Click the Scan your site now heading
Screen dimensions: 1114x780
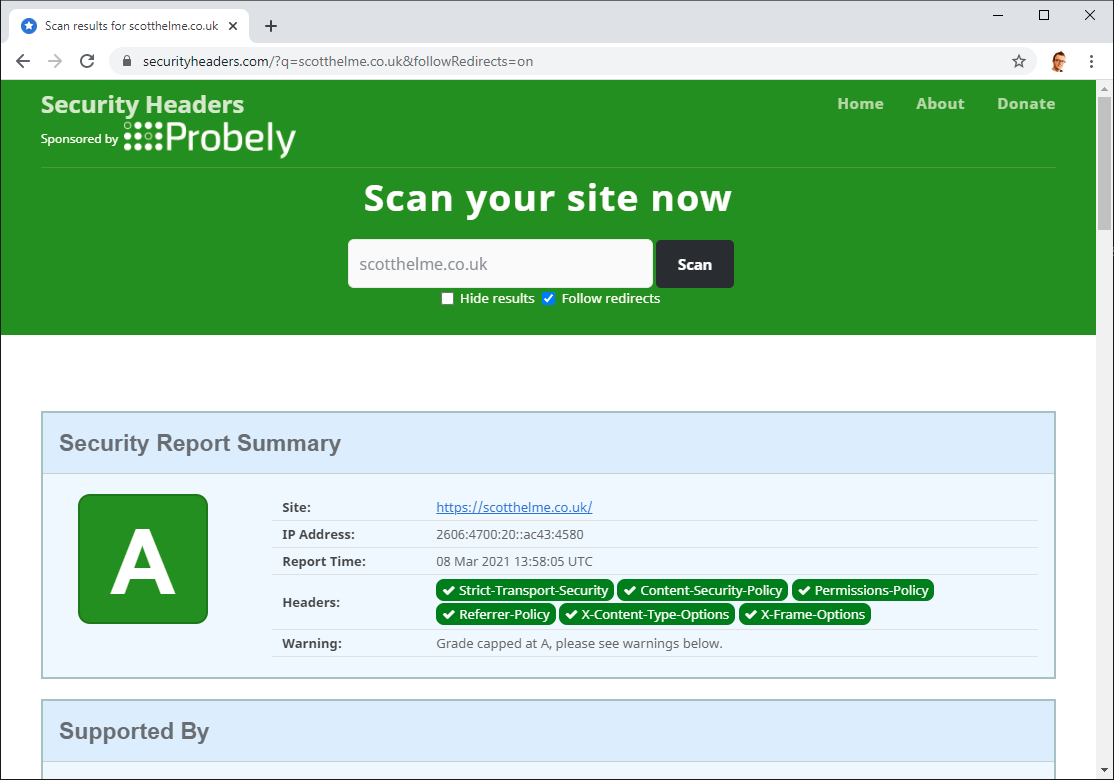(x=548, y=197)
